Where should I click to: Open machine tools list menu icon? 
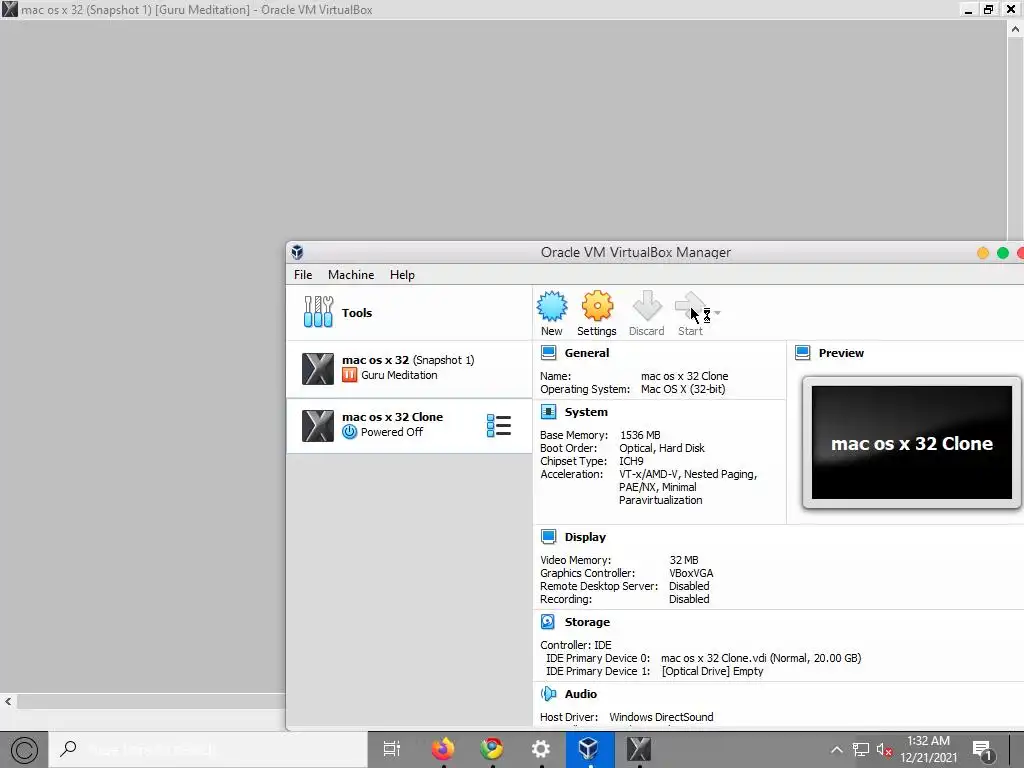[499, 426]
